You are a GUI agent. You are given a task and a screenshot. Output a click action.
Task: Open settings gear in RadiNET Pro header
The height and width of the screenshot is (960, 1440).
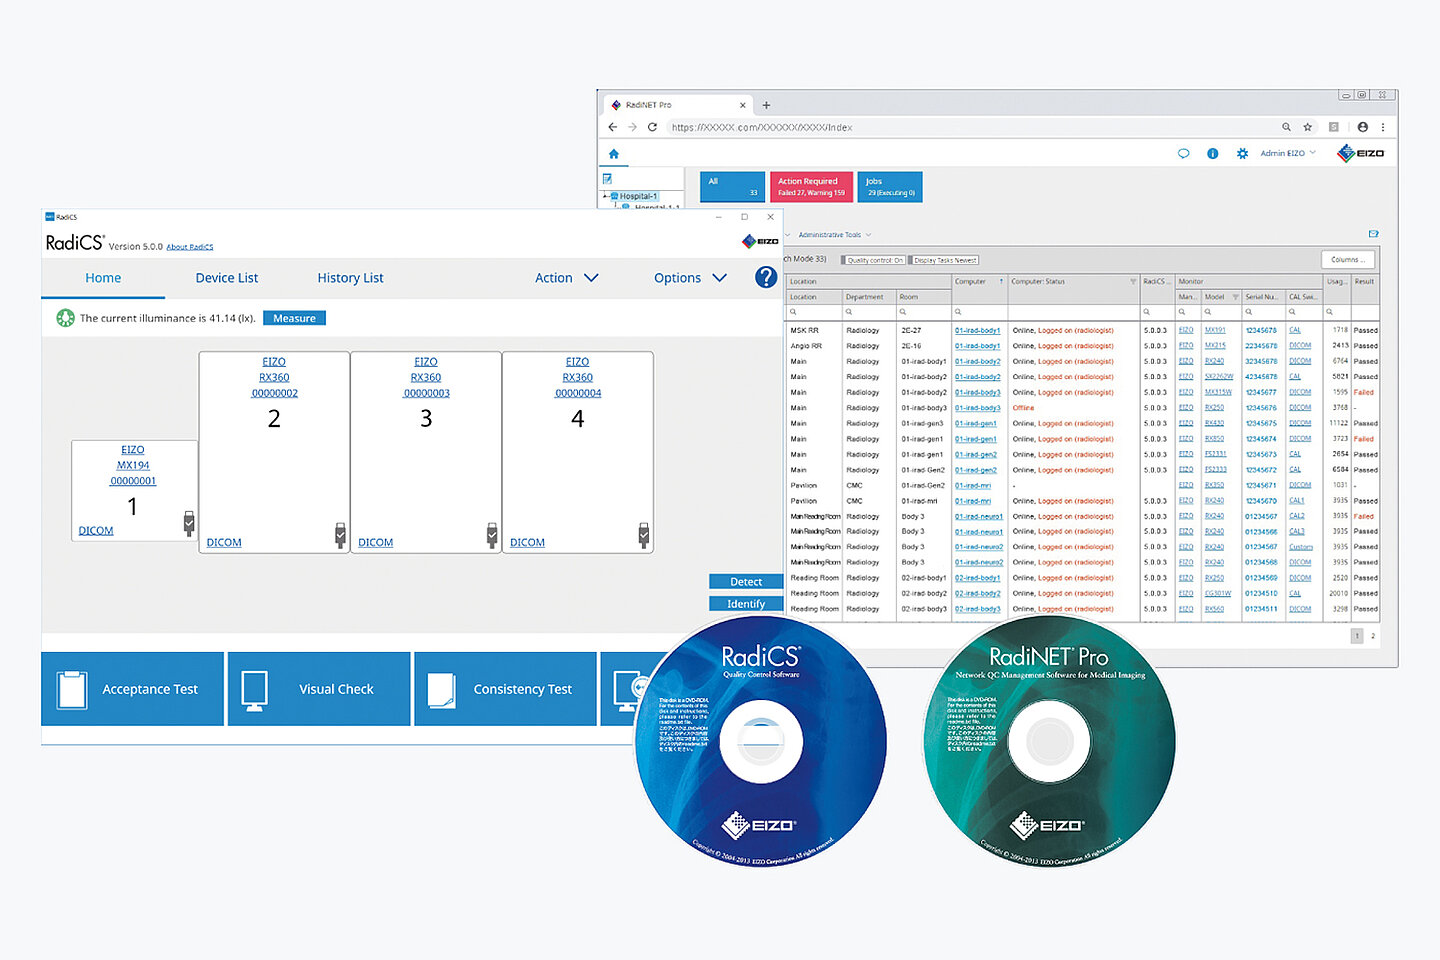coord(1242,154)
